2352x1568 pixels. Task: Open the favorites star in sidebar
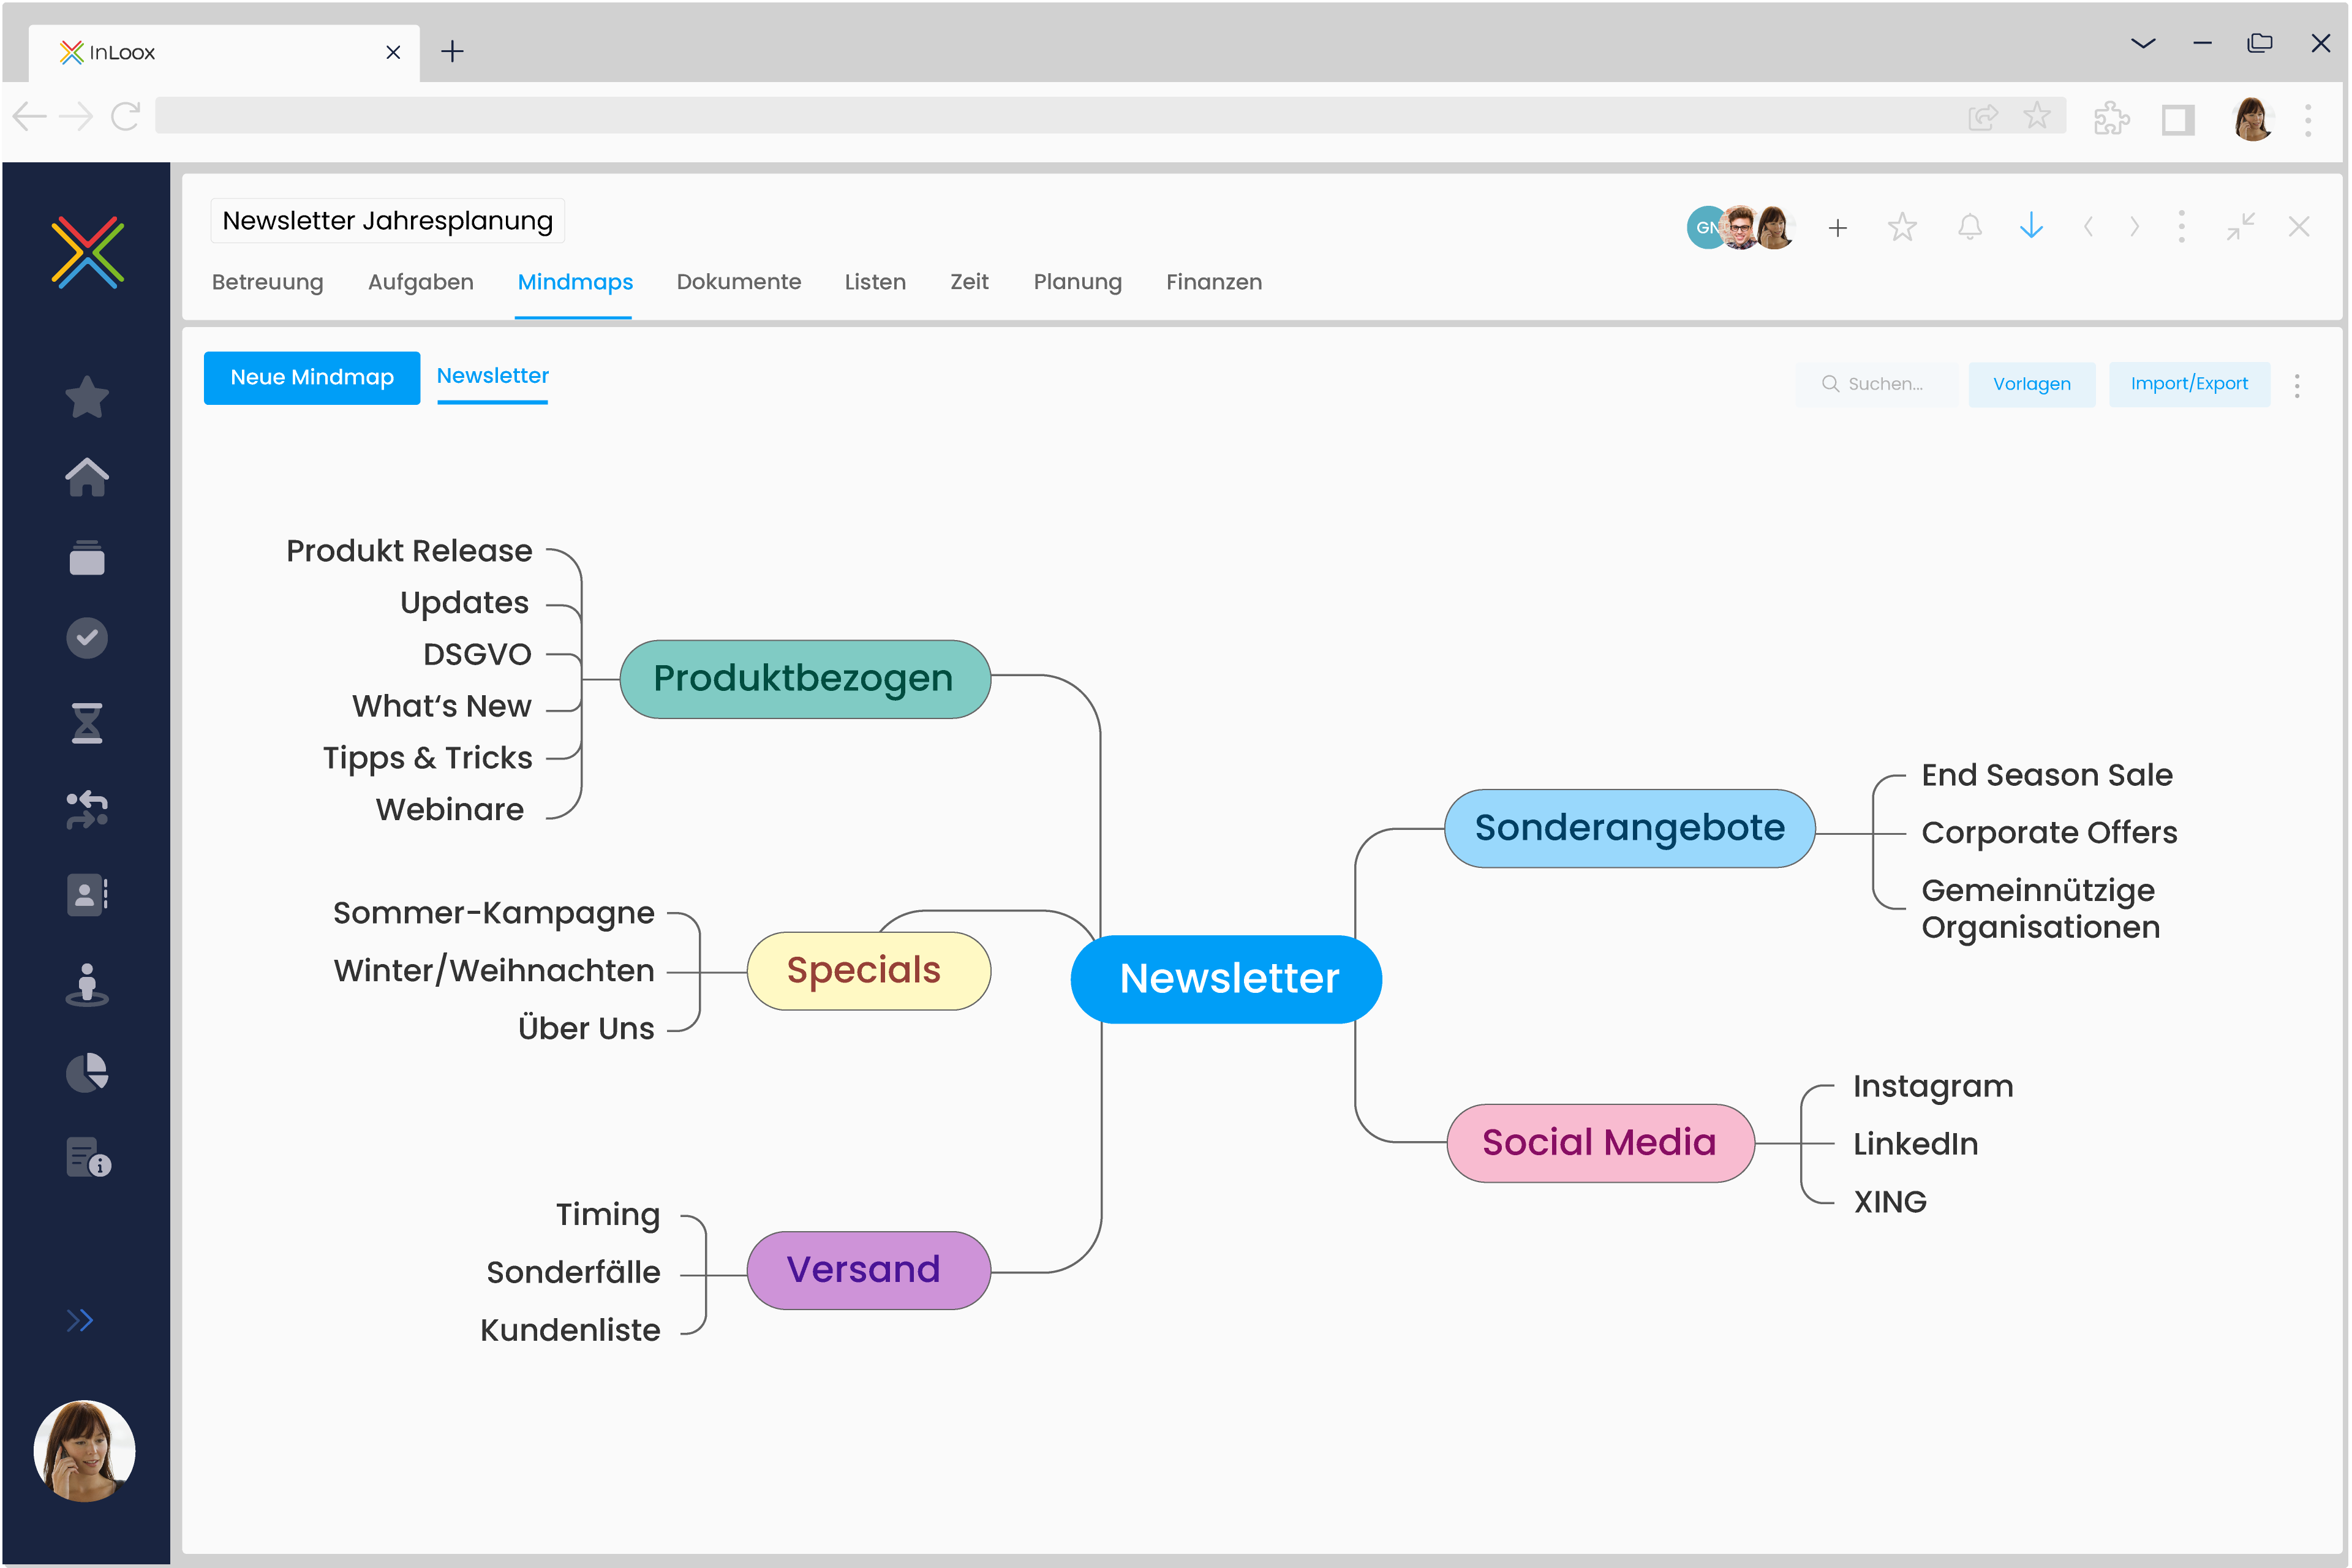pos(87,397)
